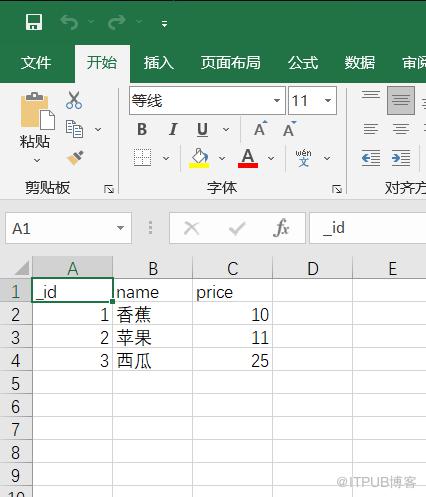Click the Insert Function fx icon
This screenshot has height=497, width=426.
point(281,228)
